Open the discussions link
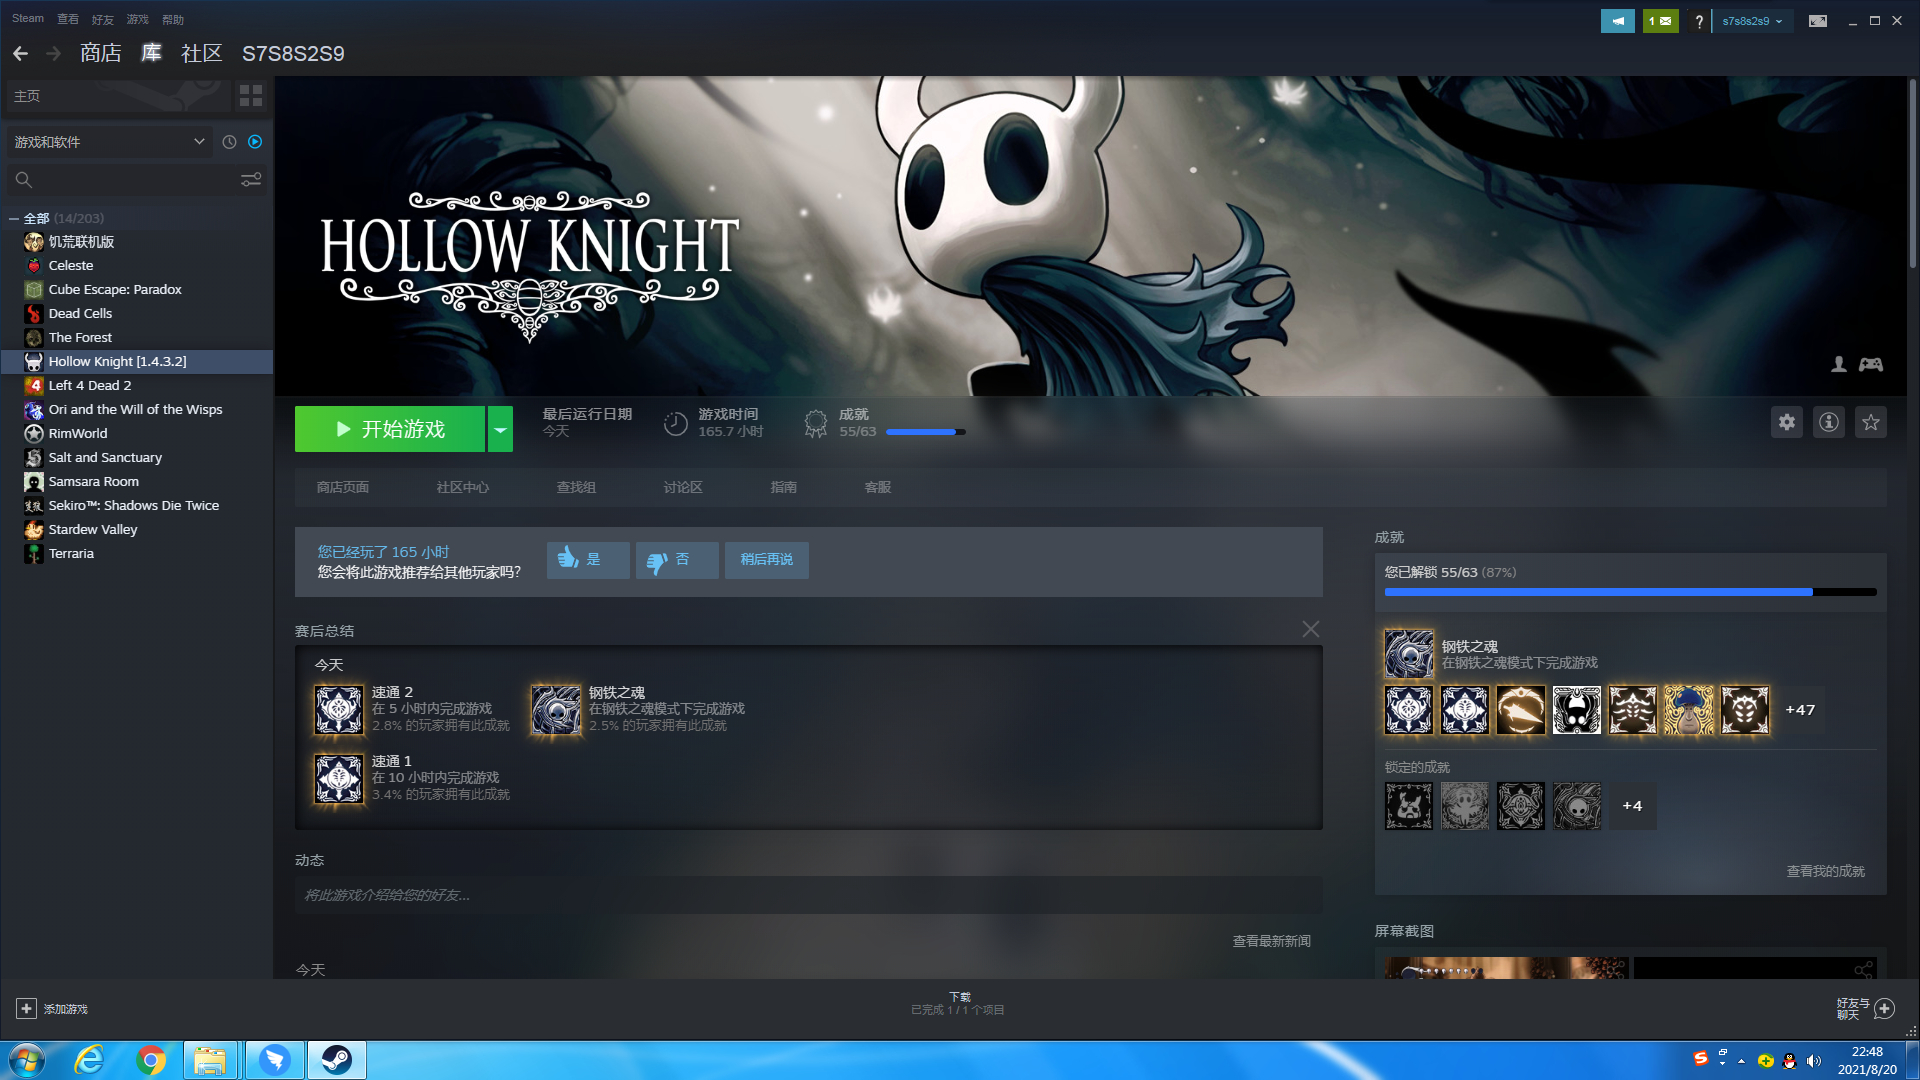1920x1080 pixels. tap(683, 487)
